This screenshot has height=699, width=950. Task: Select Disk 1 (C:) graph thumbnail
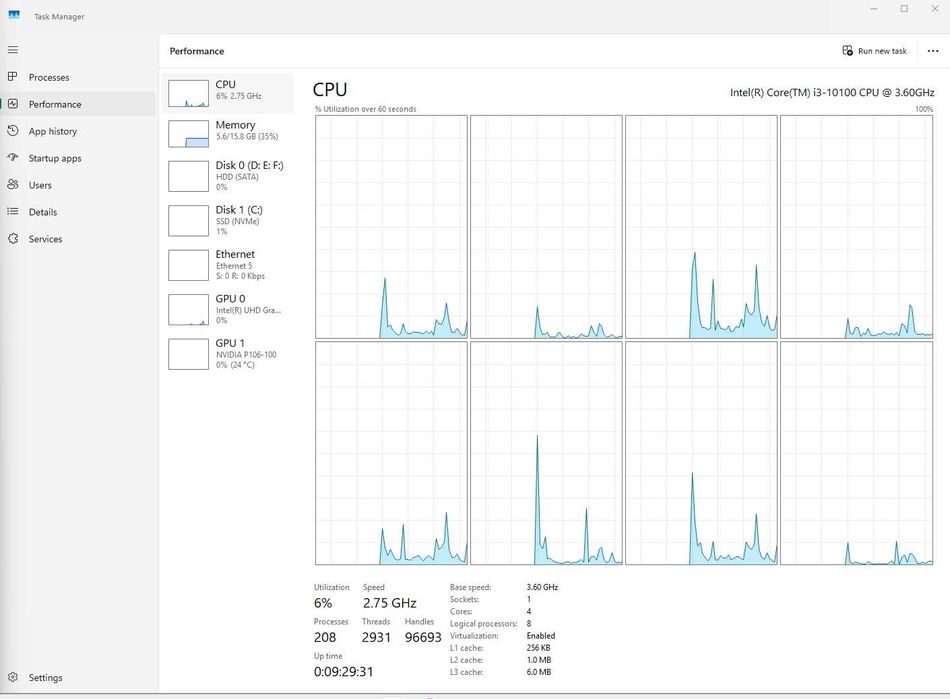(188, 220)
